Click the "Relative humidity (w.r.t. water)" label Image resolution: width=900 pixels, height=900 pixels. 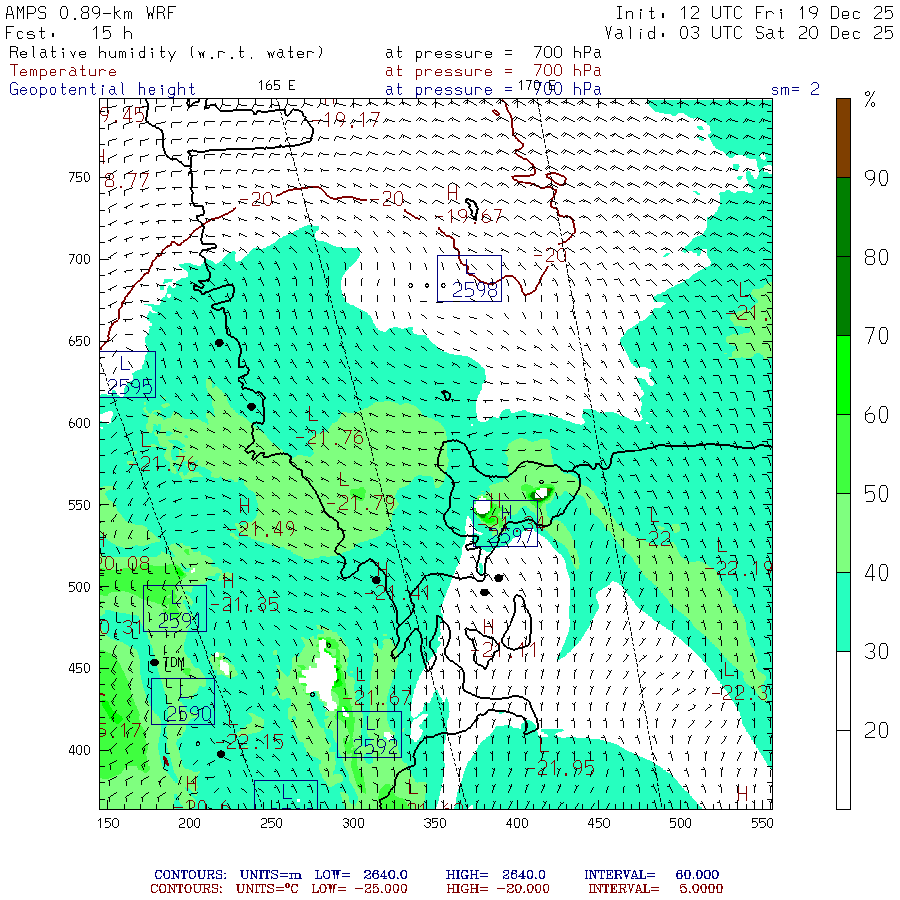point(166,53)
